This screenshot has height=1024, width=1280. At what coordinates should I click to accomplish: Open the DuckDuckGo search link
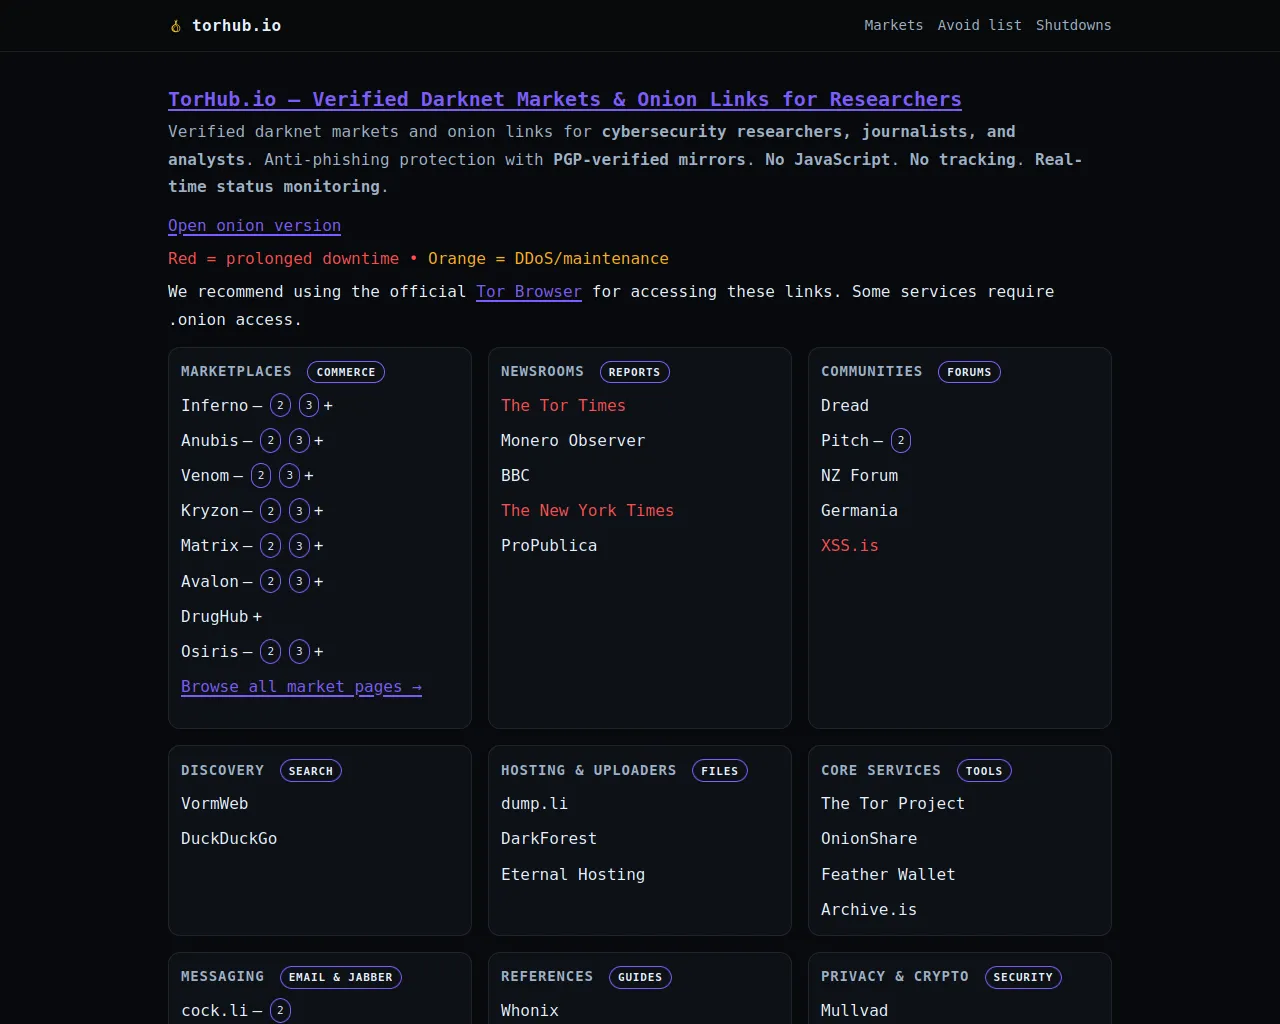[x=229, y=838]
